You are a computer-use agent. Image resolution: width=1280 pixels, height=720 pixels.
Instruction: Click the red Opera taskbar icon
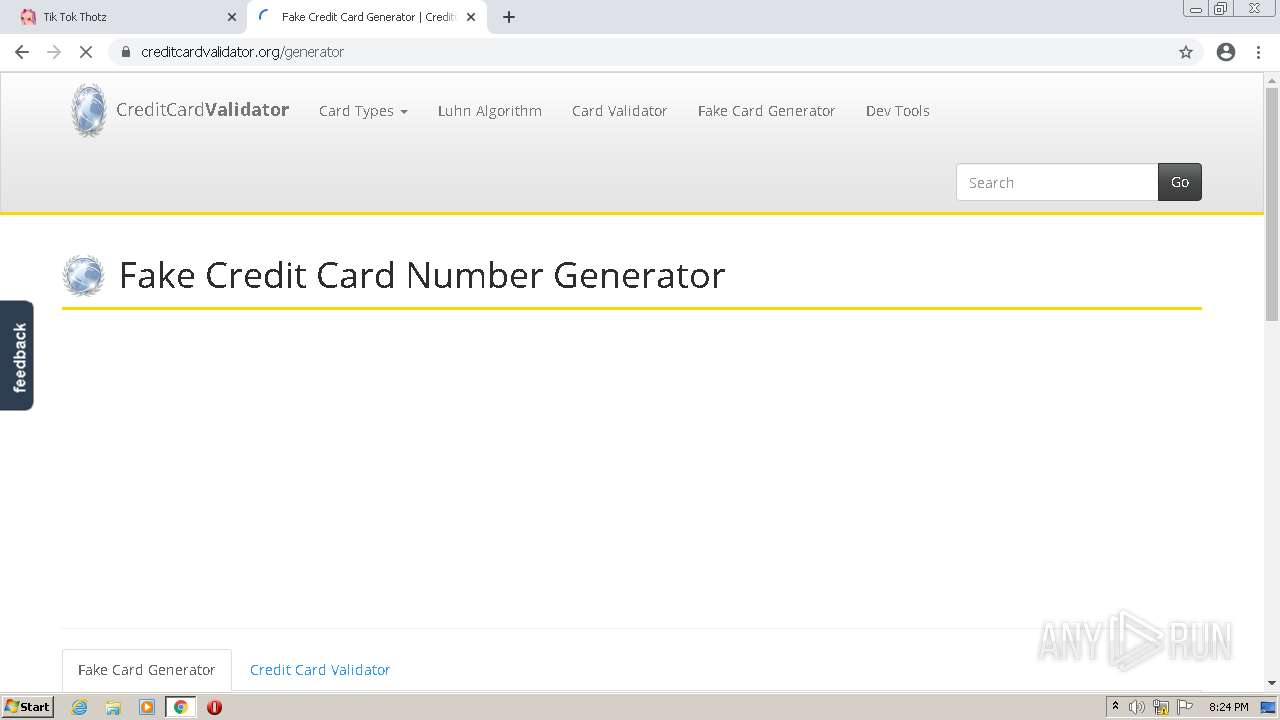(214, 707)
